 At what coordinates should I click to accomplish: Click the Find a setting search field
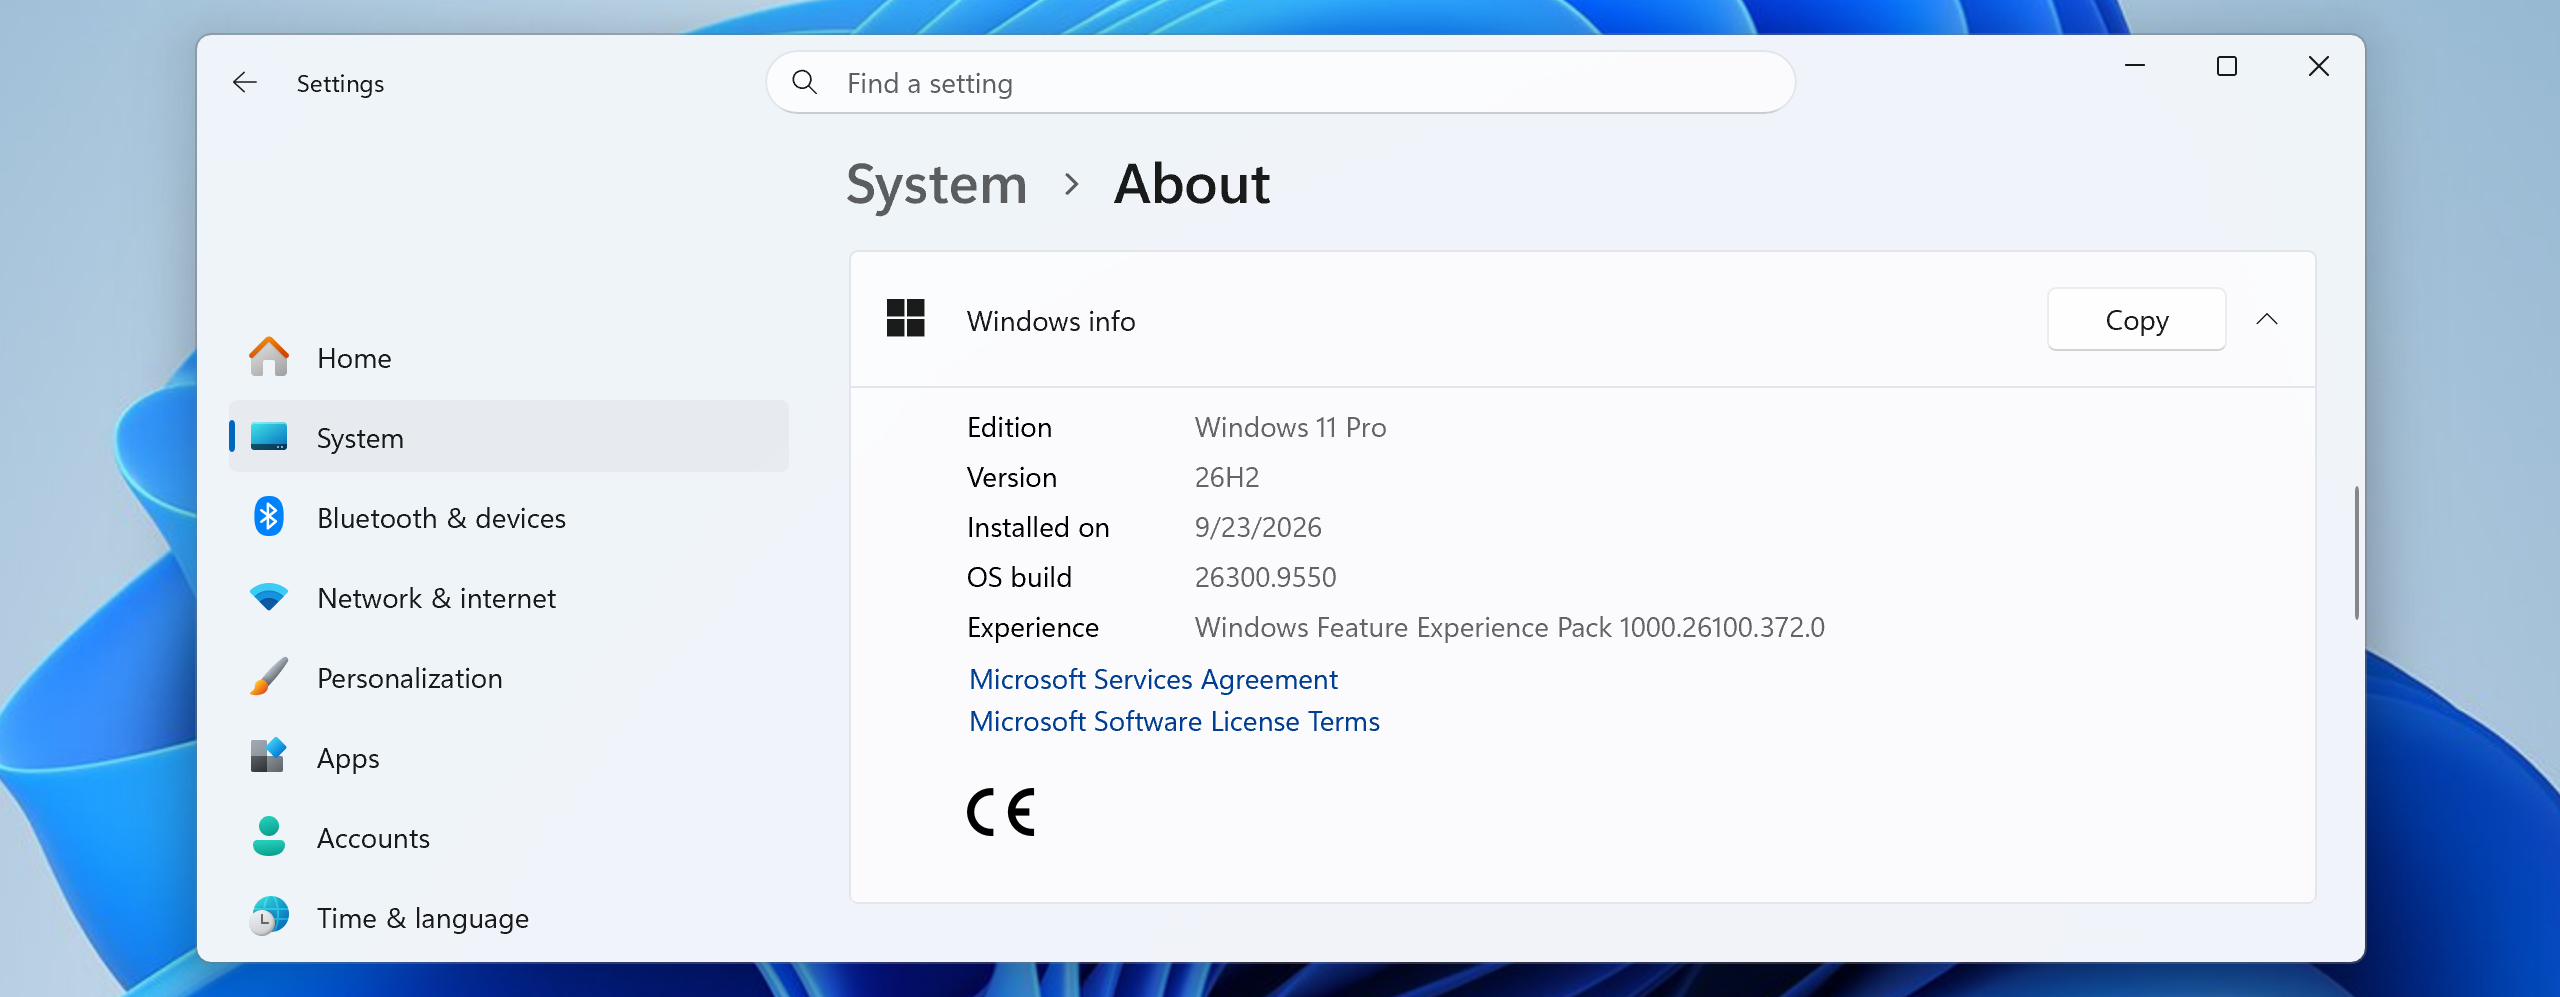pos(1280,83)
